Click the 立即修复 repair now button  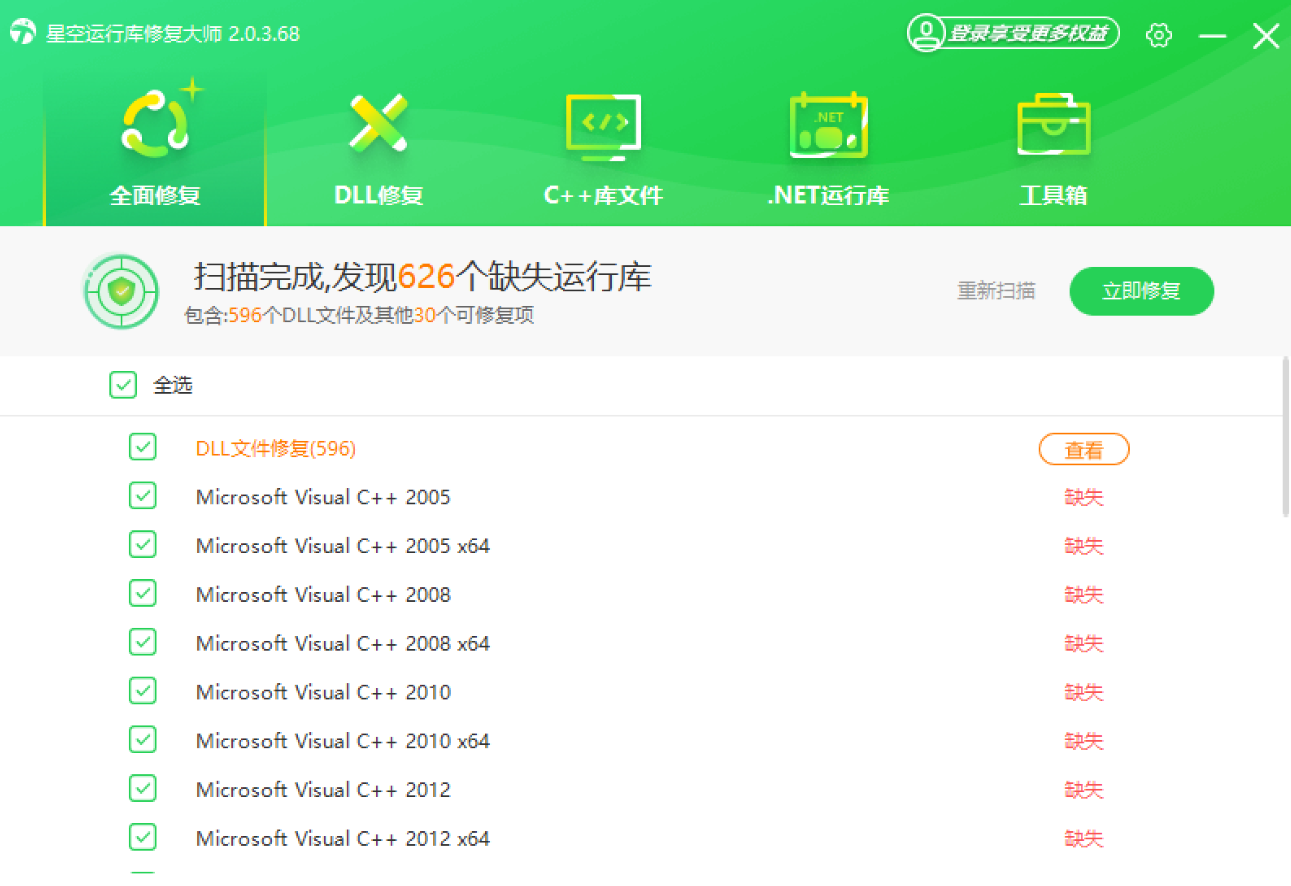tap(1141, 291)
